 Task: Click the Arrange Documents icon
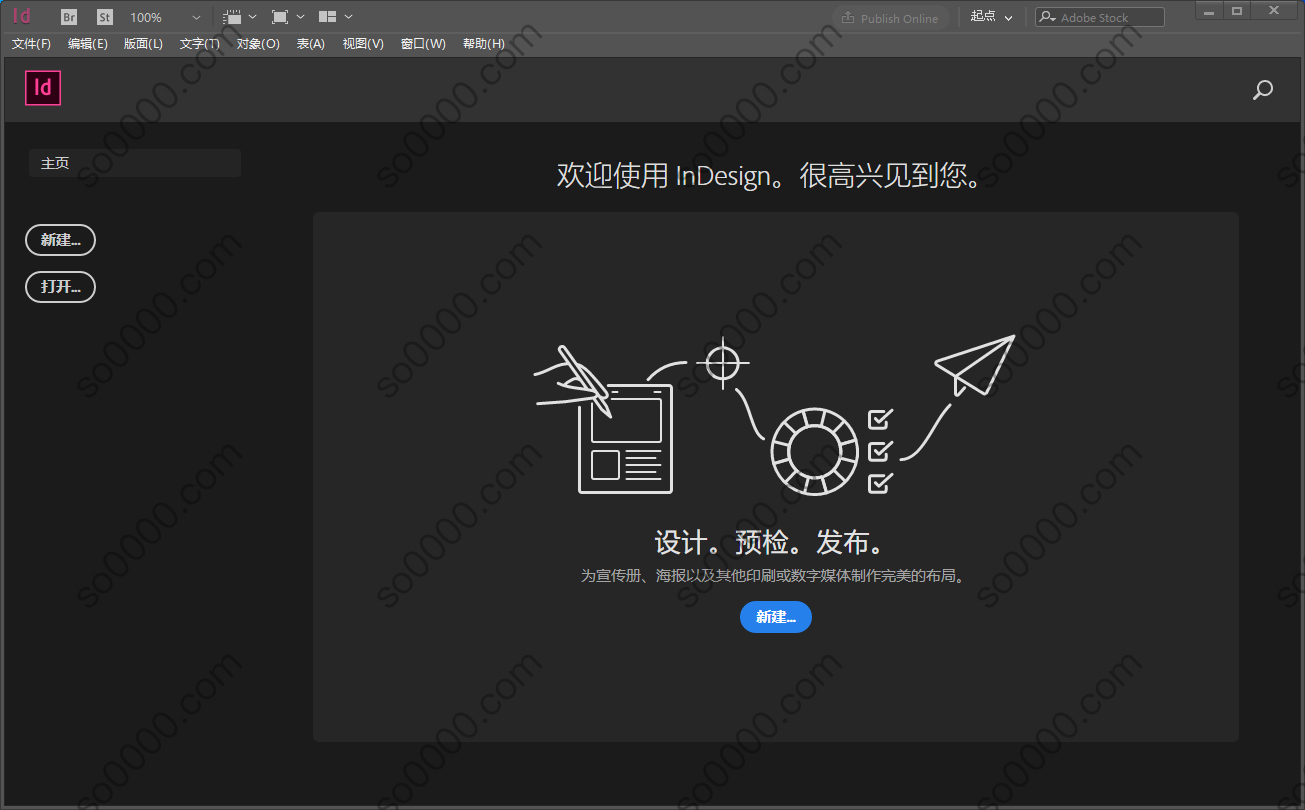[x=327, y=17]
